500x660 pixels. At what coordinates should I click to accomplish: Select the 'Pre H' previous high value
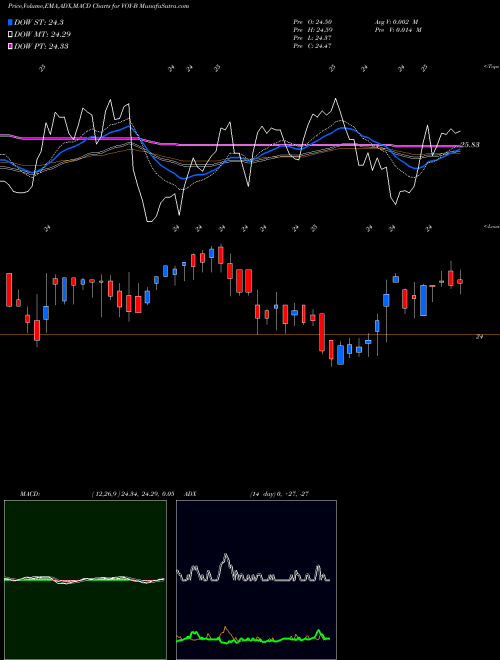[x=313, y=30]
